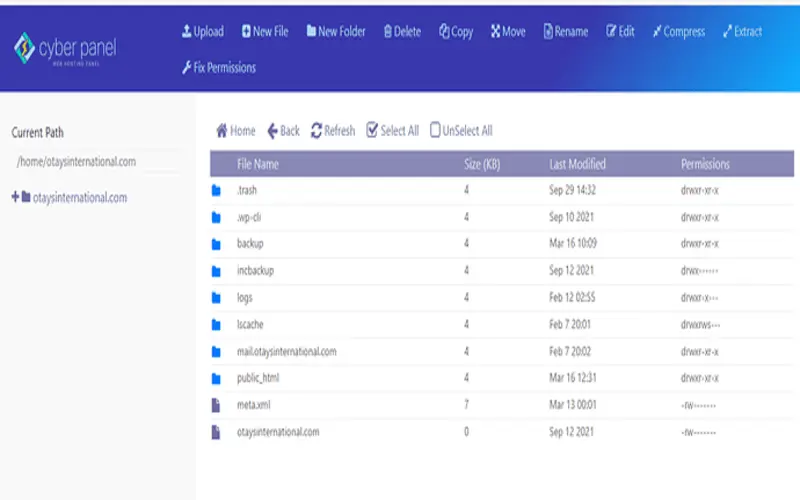Click the Current Path input field

click(x=96, y=162)
